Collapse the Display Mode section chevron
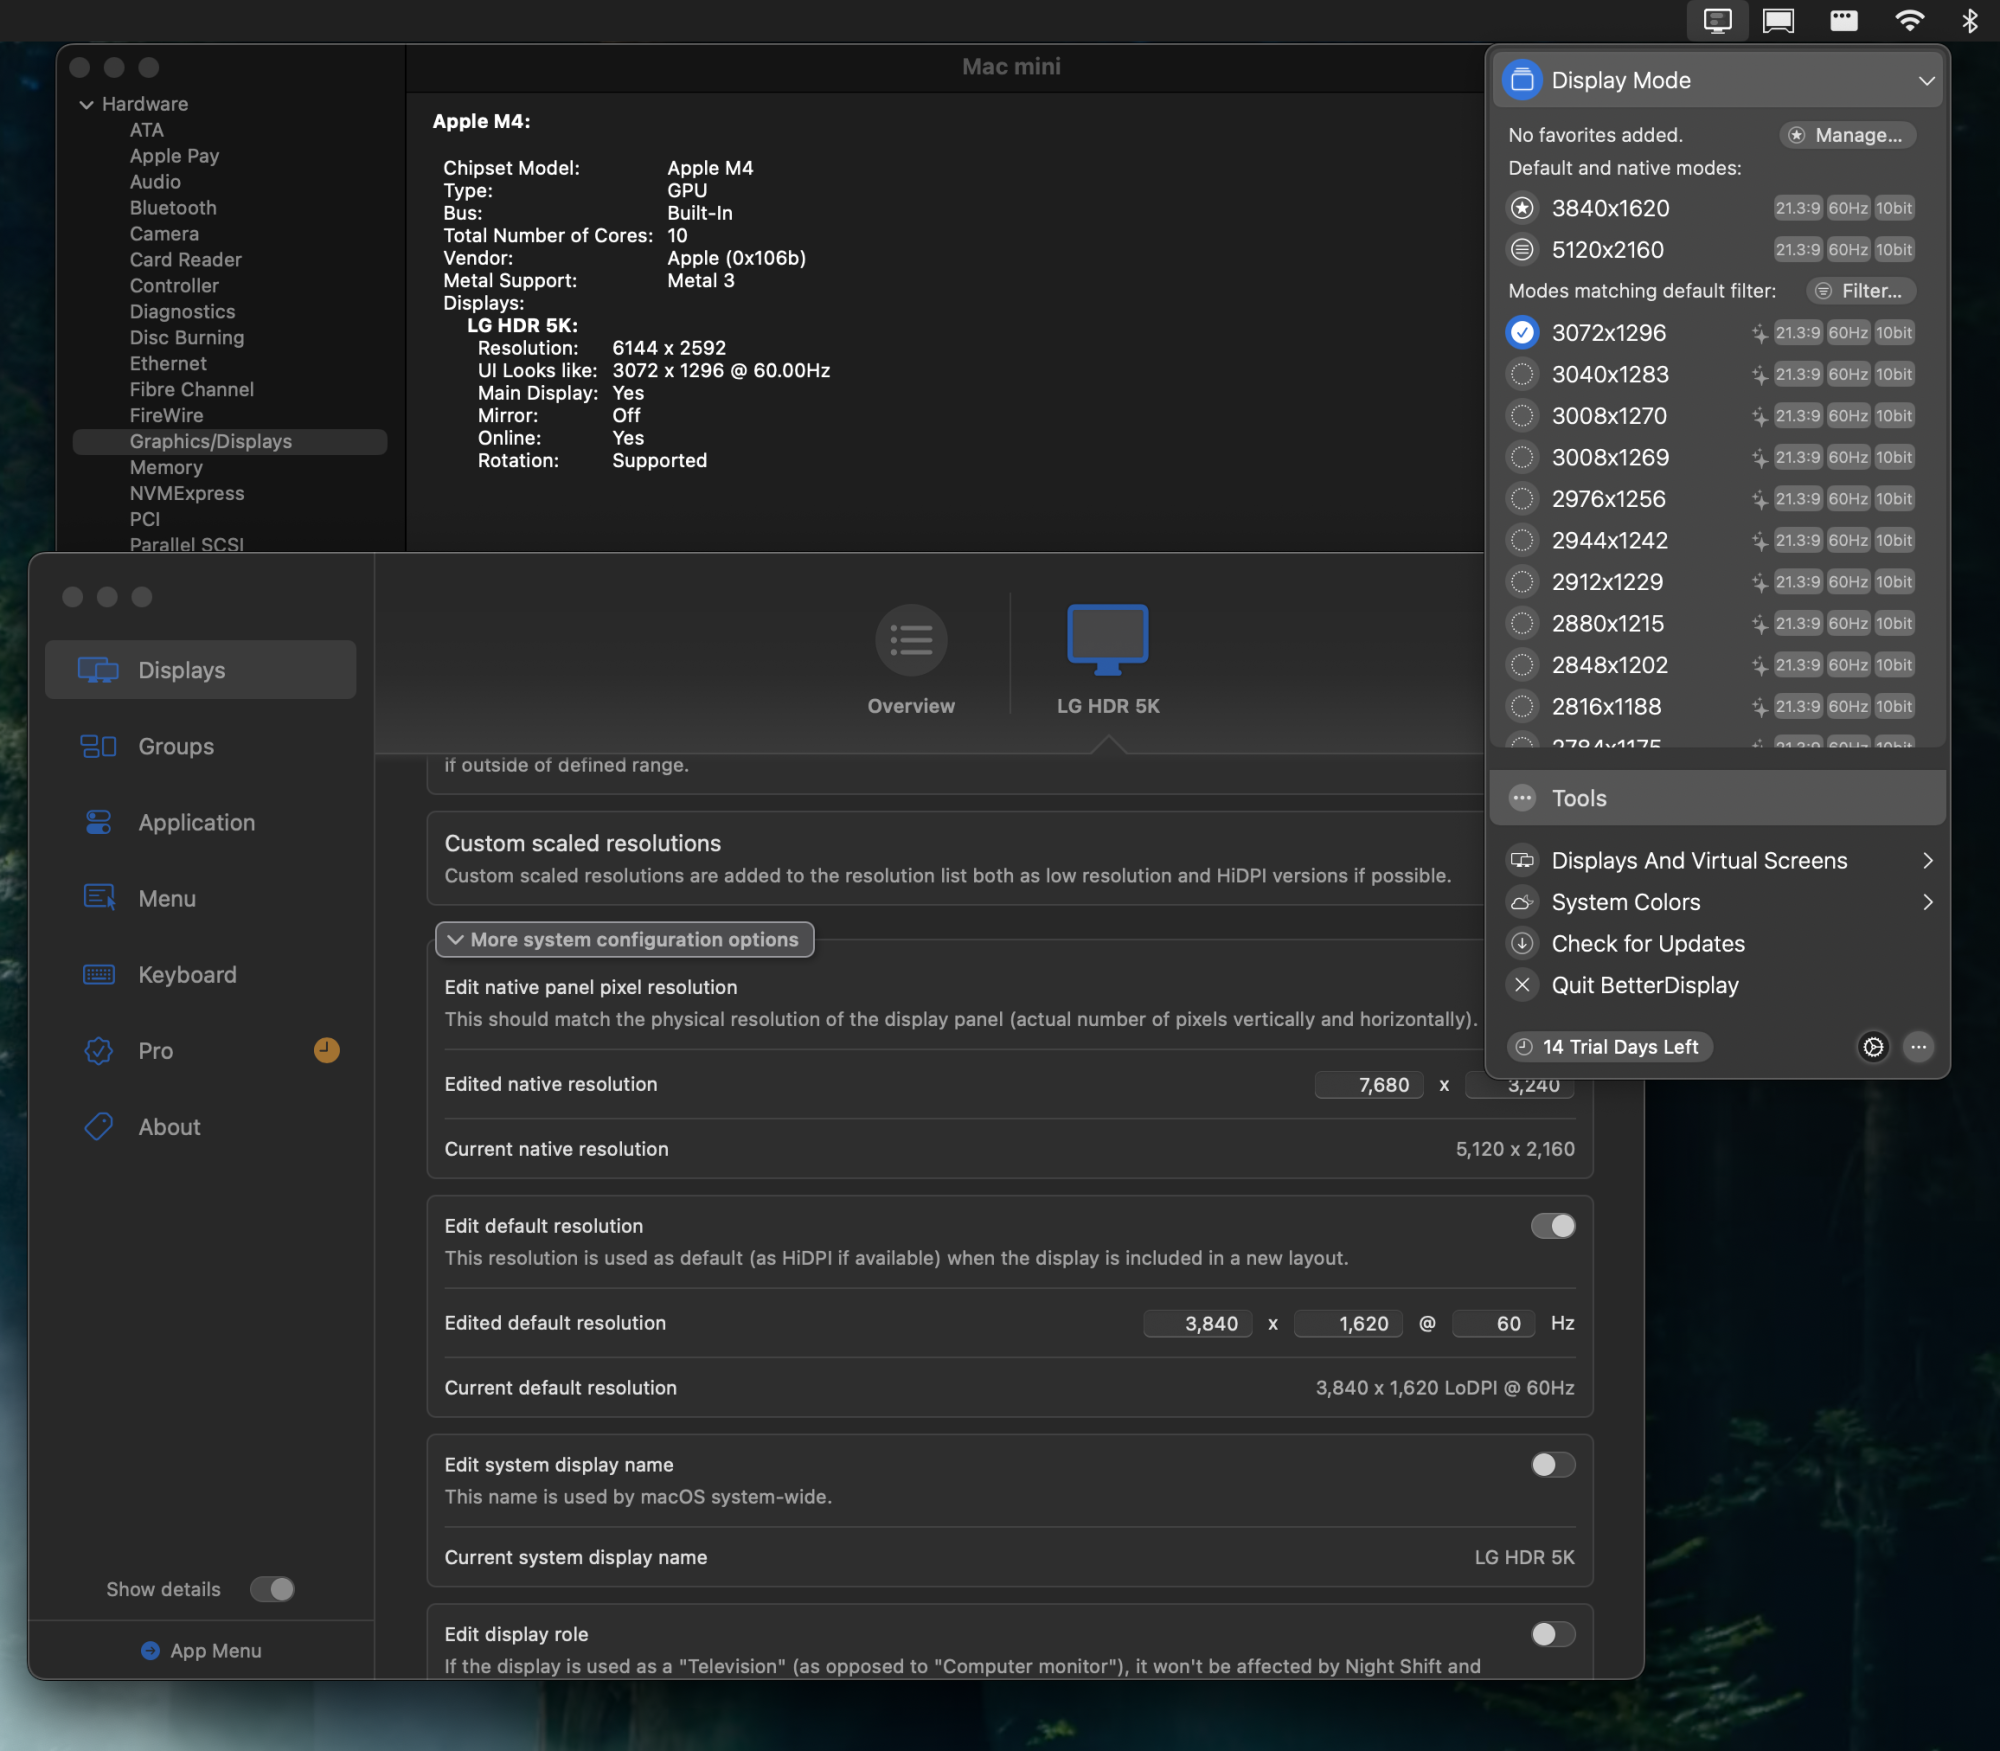Viewport: 2000px width, 1751px height. pos(1926,80)
